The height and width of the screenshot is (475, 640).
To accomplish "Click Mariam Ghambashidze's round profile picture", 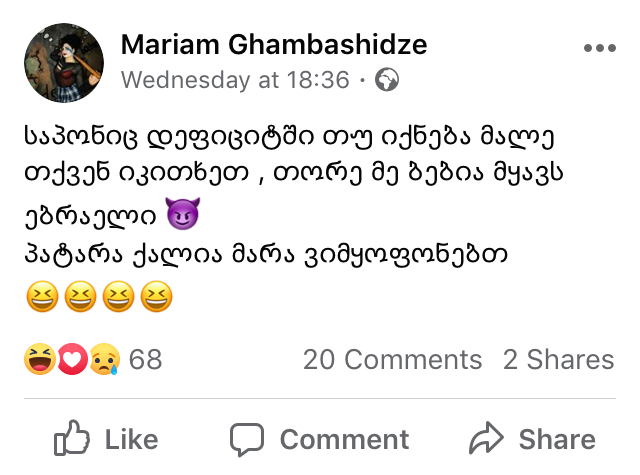I will tap(64, 62).
